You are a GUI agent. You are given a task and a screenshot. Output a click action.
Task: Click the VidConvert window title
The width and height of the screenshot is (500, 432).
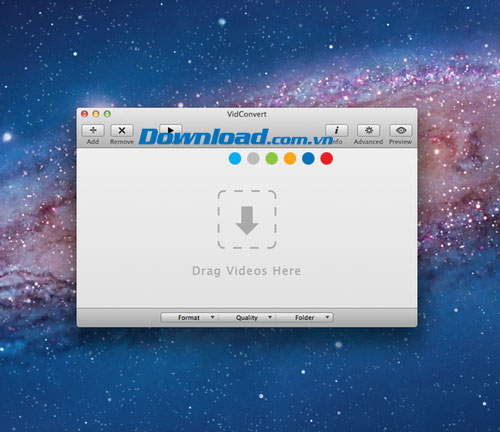pos(247,114)
